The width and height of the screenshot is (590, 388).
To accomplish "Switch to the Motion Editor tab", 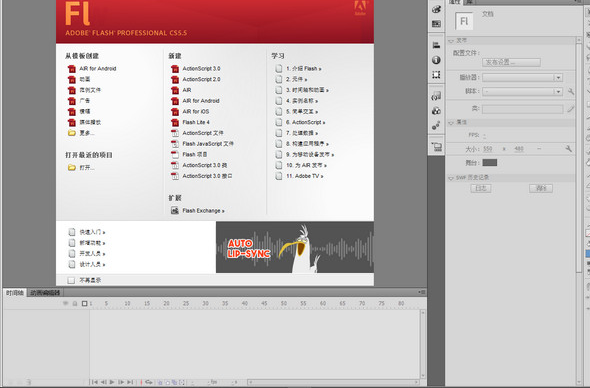I will click(45, 293).
